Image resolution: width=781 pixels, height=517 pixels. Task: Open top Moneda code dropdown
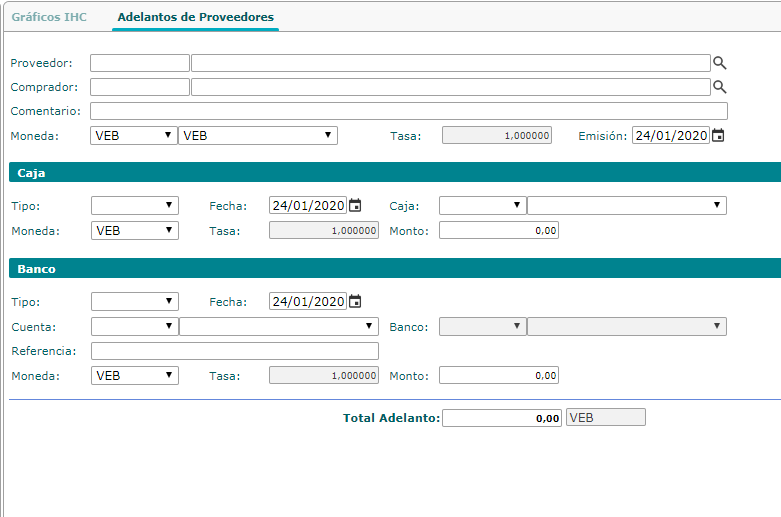pos(134,135)
